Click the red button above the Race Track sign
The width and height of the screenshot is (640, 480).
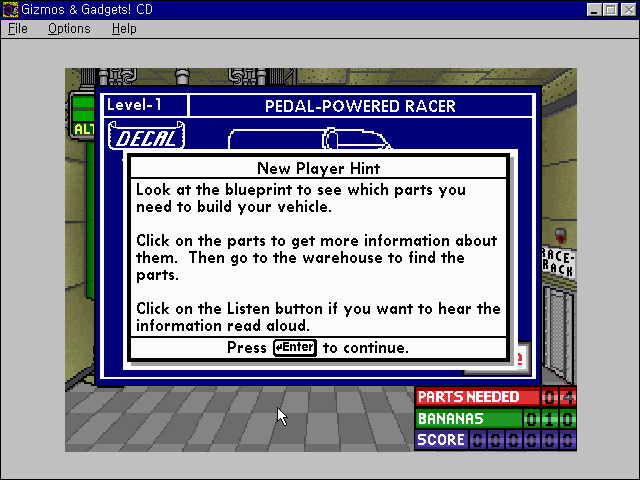pos(560,236)
